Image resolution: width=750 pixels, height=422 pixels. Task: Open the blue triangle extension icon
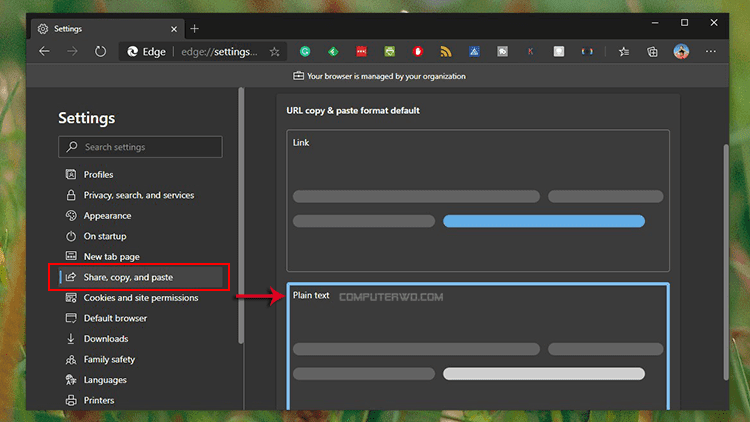(474, 51)
